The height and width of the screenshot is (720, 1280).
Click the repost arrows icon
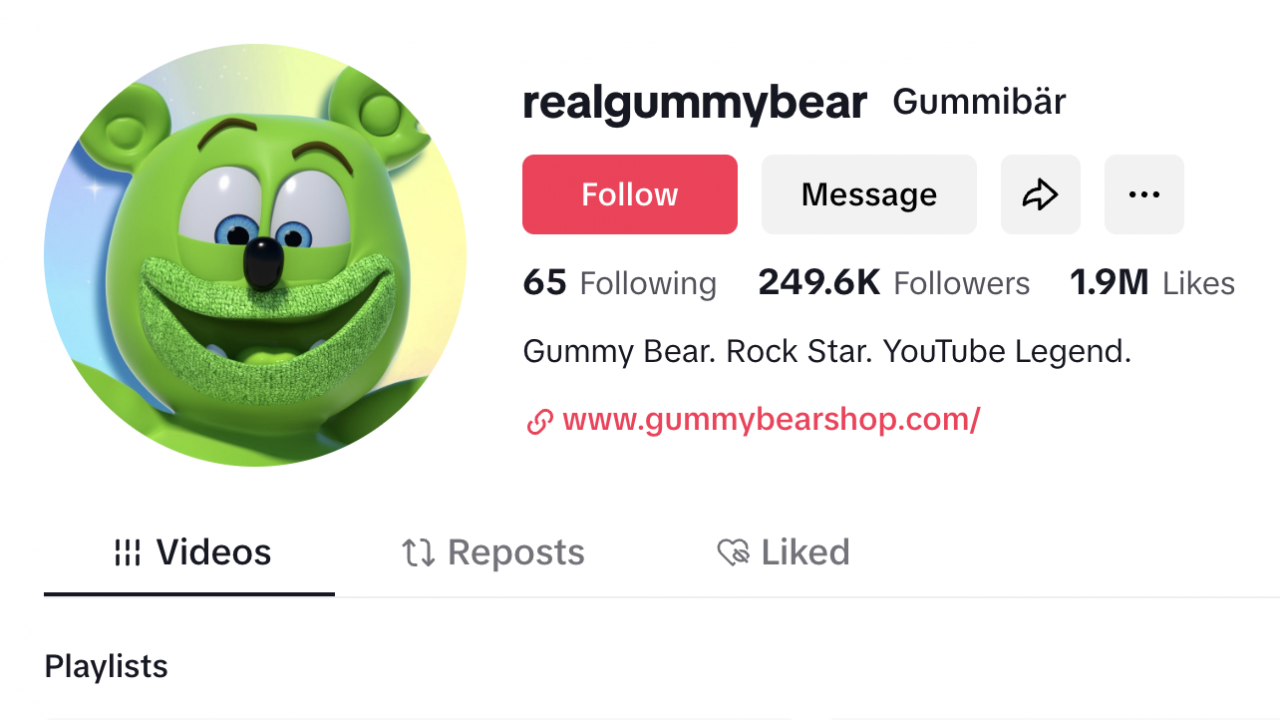coord(418,552)
